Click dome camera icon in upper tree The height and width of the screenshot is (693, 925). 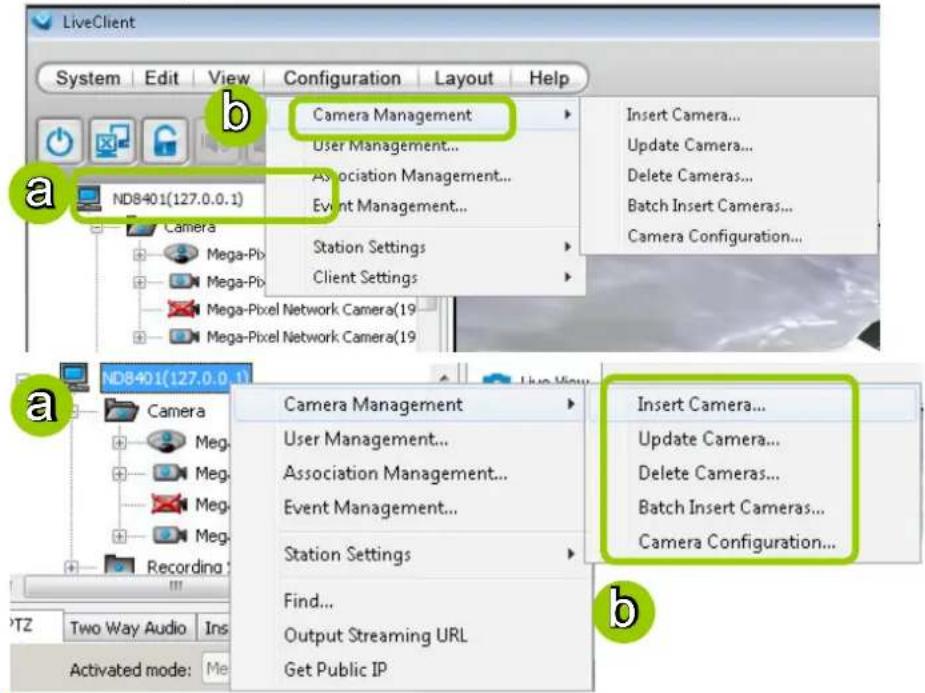[181, 254]
